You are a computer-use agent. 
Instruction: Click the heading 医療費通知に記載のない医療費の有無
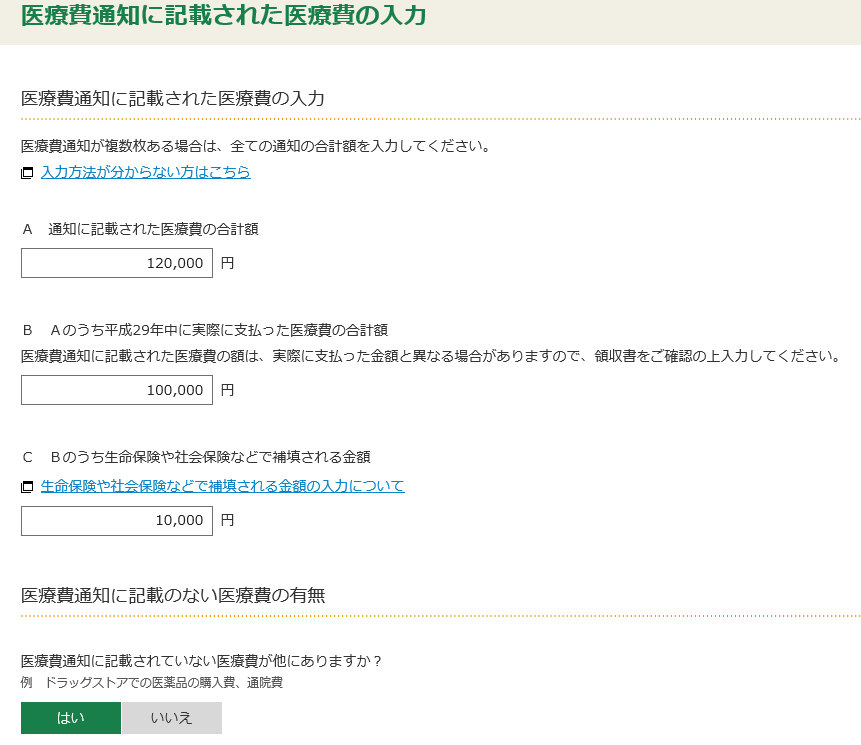[x=173, y=595]
